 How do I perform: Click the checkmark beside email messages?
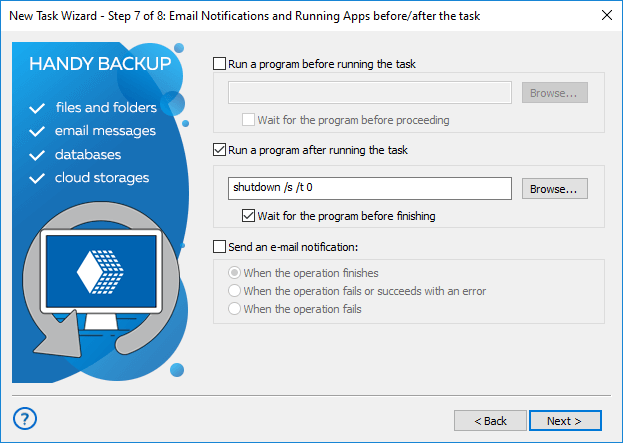coord(38,131)
